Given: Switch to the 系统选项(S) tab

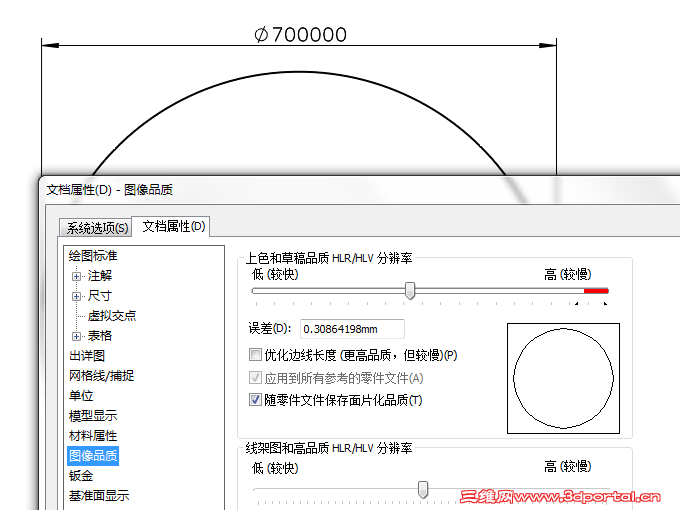Looking at the screenshot, I should click(95, 228).
